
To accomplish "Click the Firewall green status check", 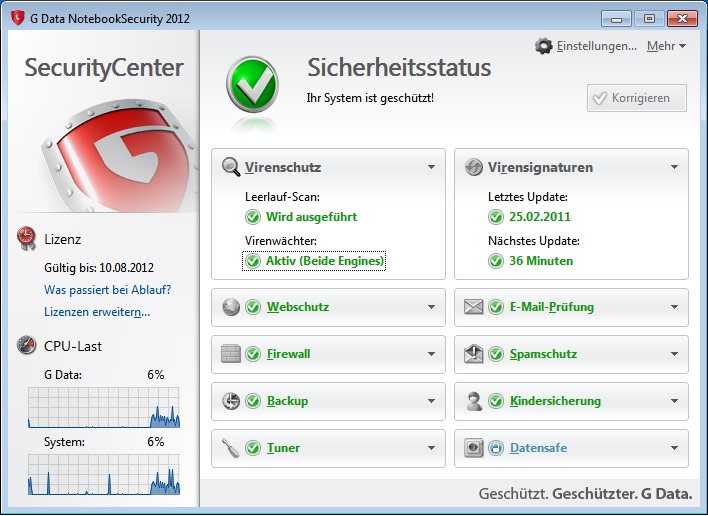I will point(253,354).
